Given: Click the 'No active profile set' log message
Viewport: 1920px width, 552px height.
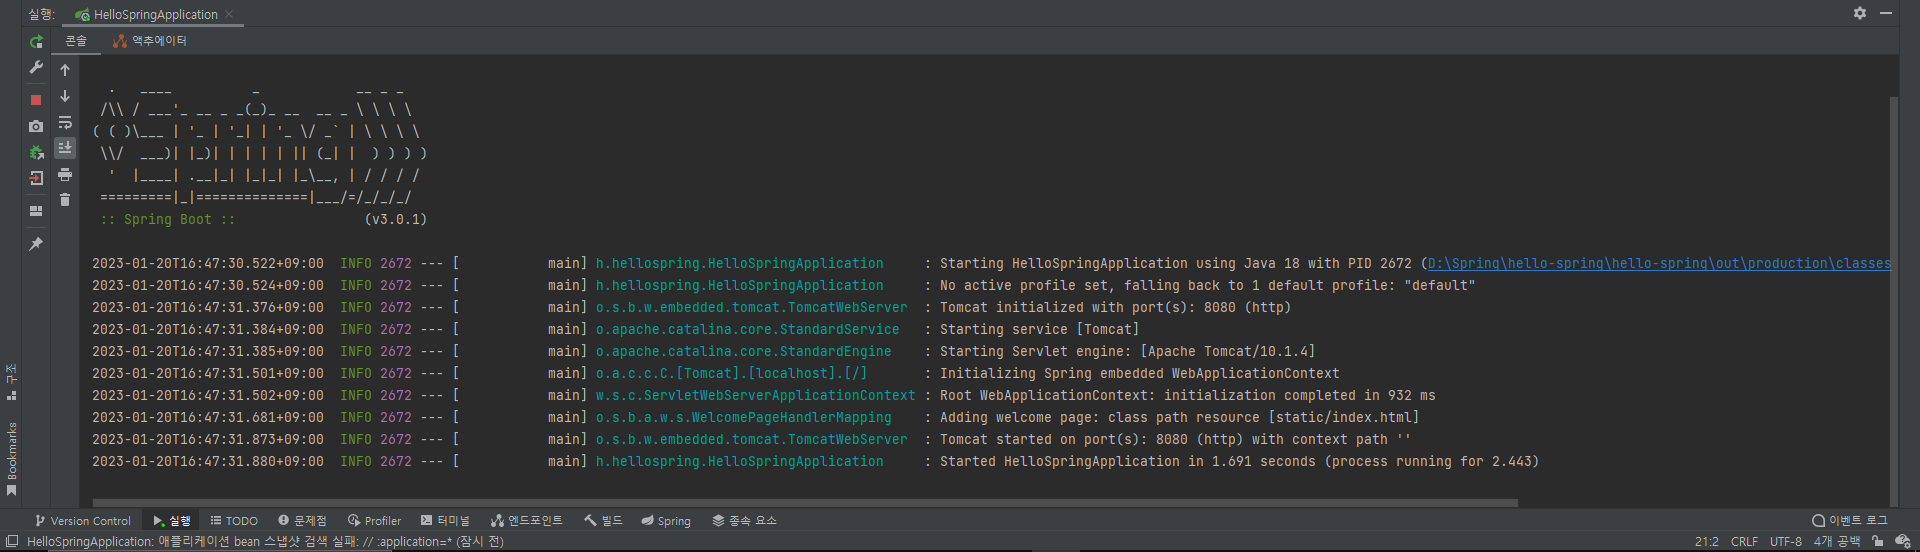Looking at the screenshot, I should (1207, 286).
